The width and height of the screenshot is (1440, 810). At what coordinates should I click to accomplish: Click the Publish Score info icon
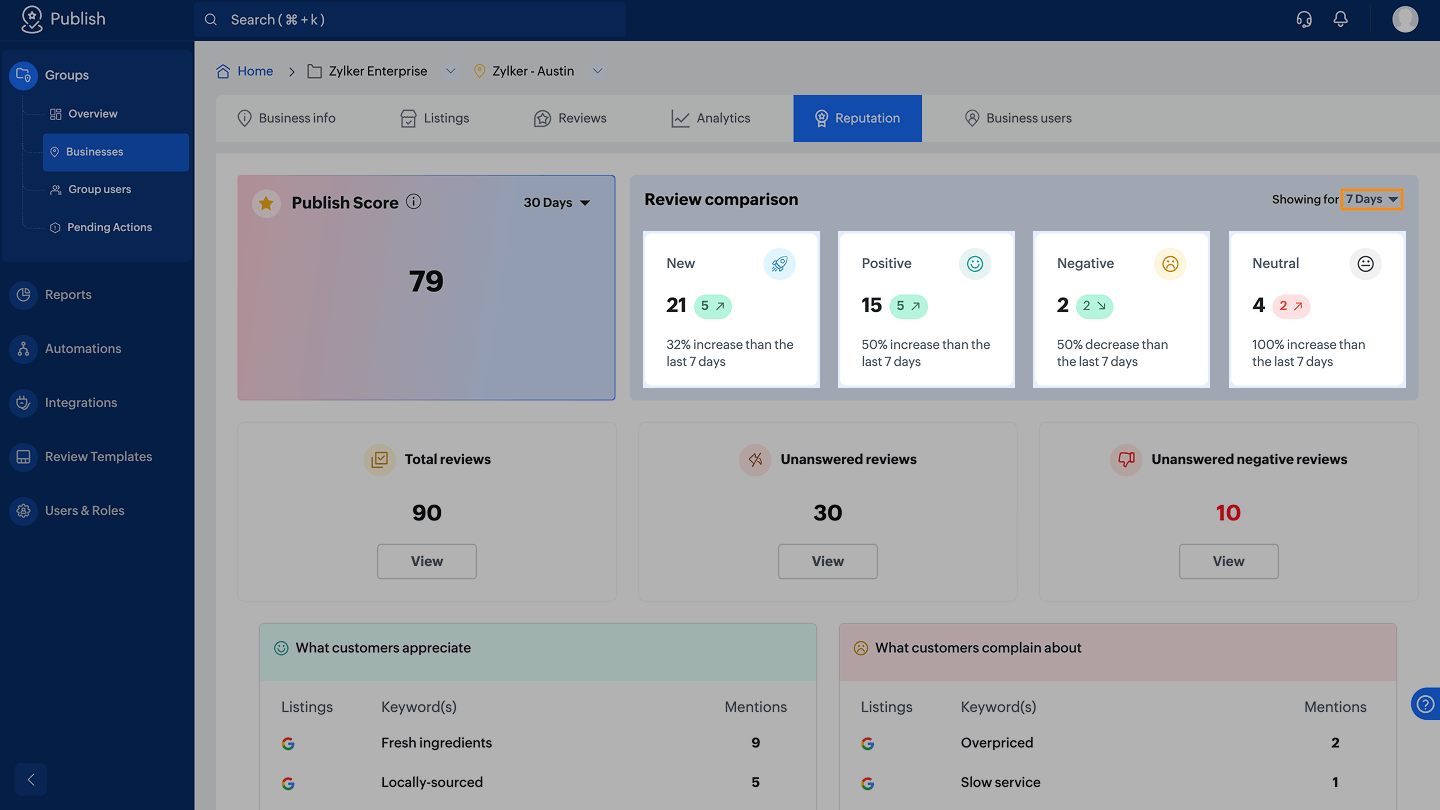click(414, 202)
